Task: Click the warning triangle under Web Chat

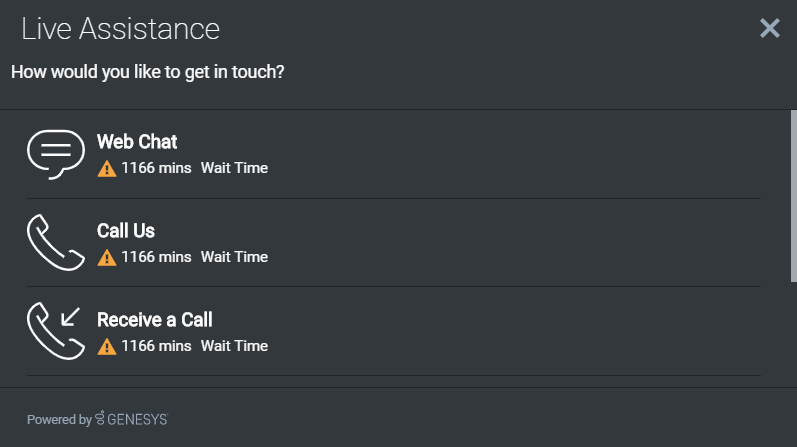Action: [107, 169]
